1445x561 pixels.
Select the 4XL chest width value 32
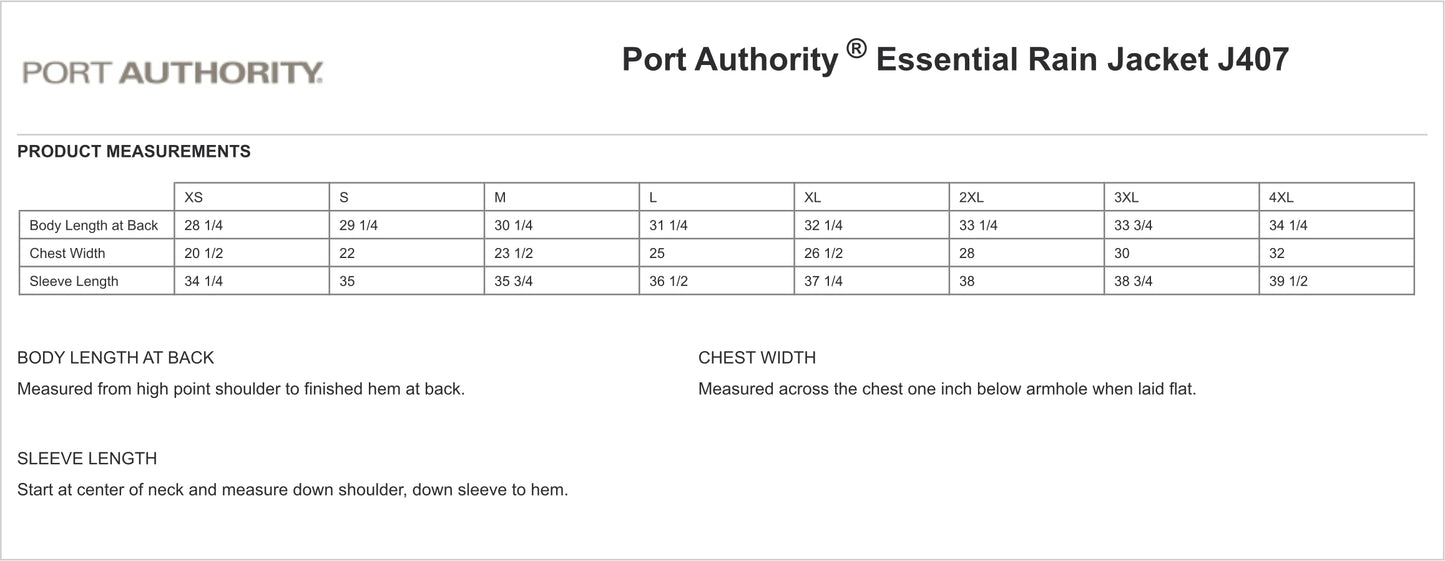coord(1277,254)
